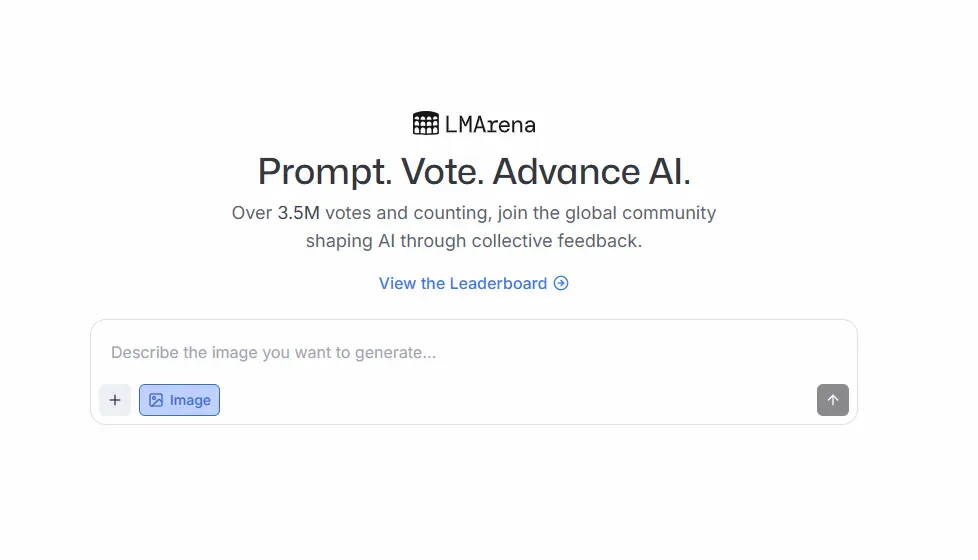Click the "Image" label on the mode chip

190,400
